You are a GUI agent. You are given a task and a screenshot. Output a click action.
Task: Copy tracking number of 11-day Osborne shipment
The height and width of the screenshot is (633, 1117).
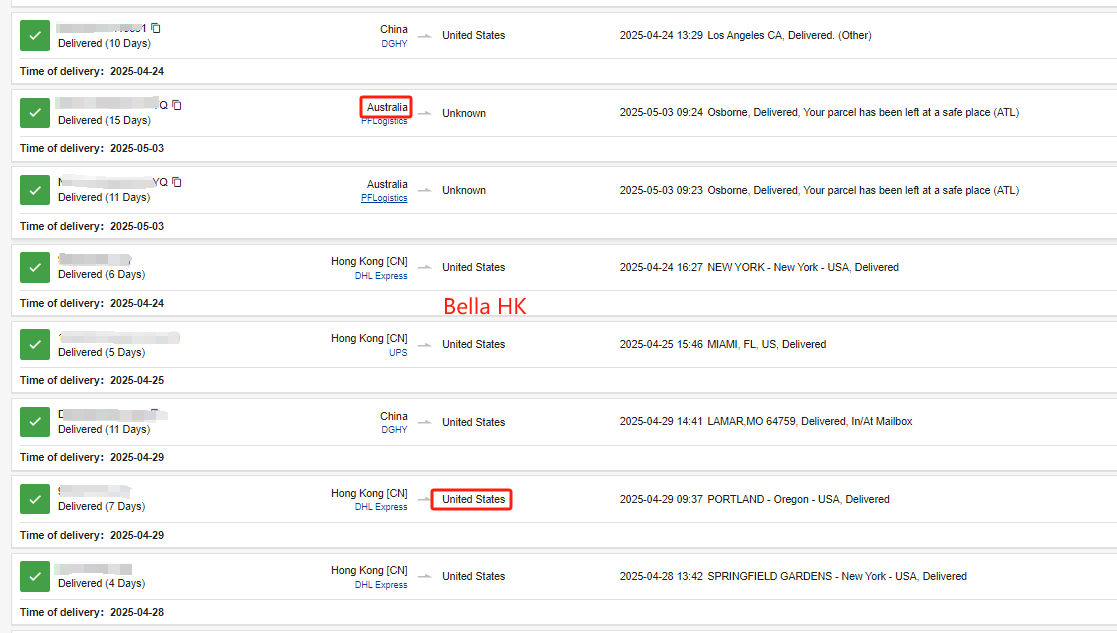coord(177,182)
